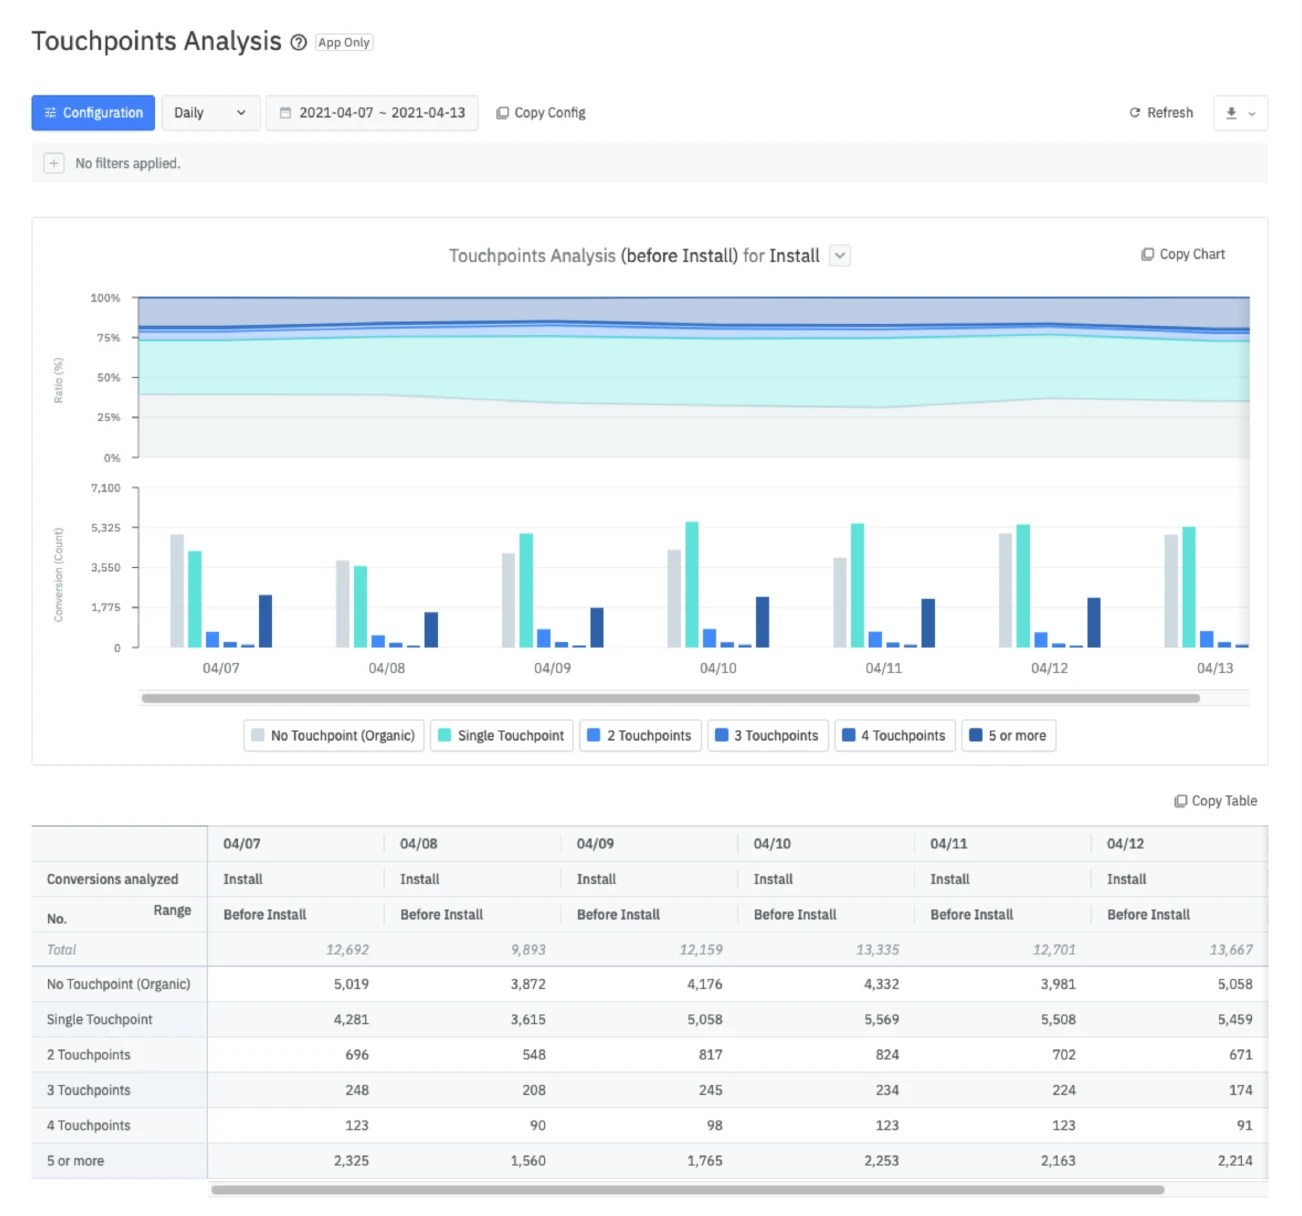Click the Copy Config button
Viewport: 1302px width, 1216px height.
pyautogui.click(x=541, y=113)
